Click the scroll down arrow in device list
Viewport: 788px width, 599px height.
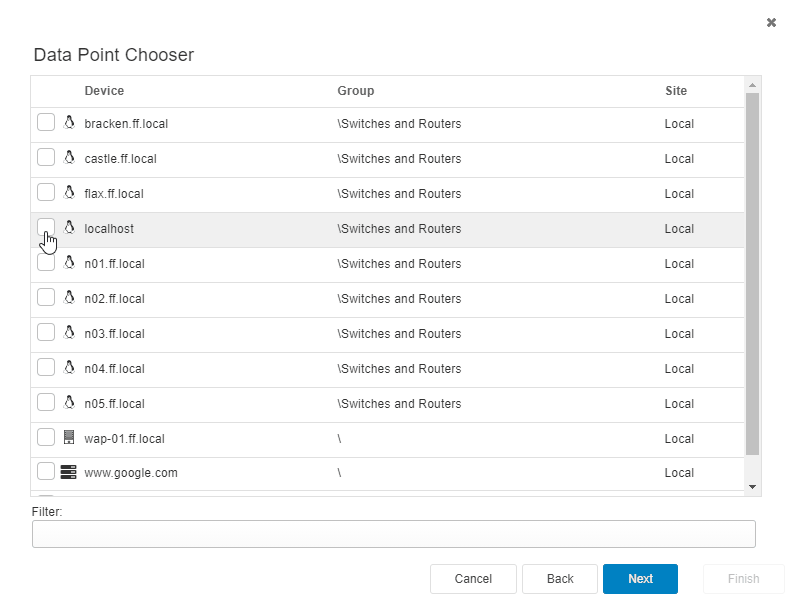point(752,486)
